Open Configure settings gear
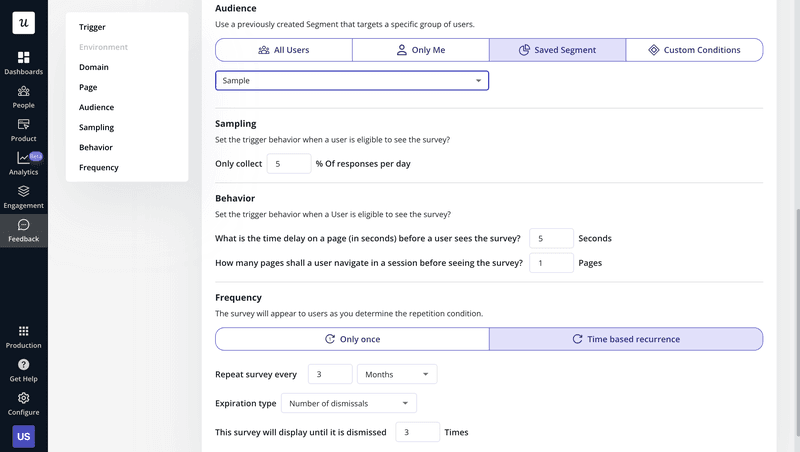 click(23, 398)
